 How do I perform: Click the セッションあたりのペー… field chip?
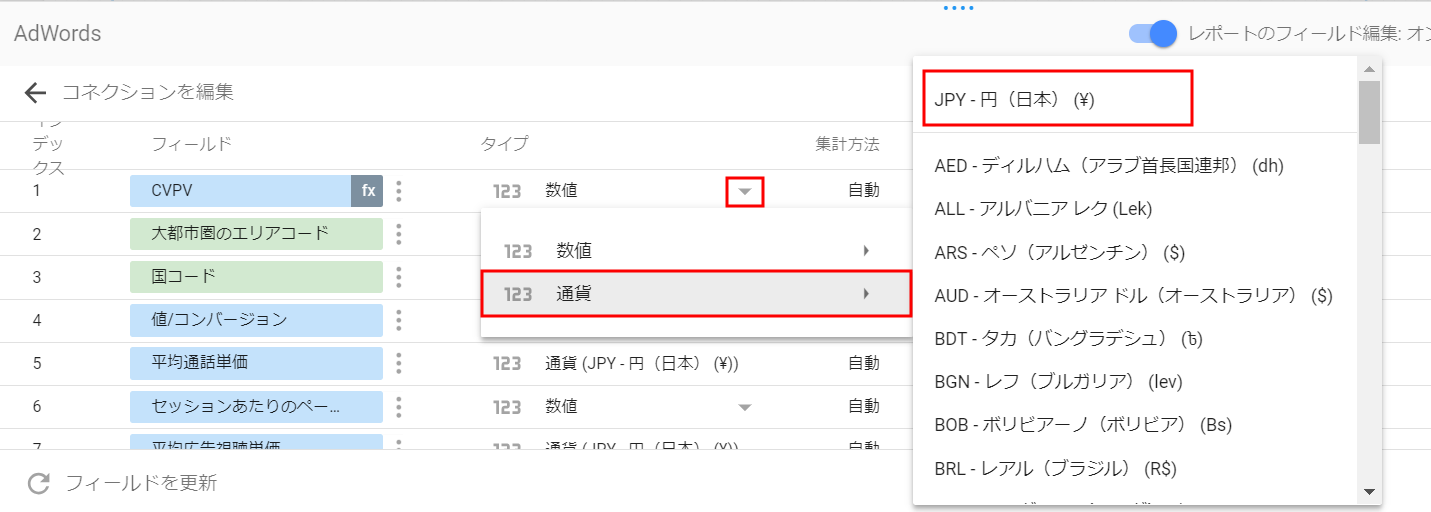coord(257,406)
